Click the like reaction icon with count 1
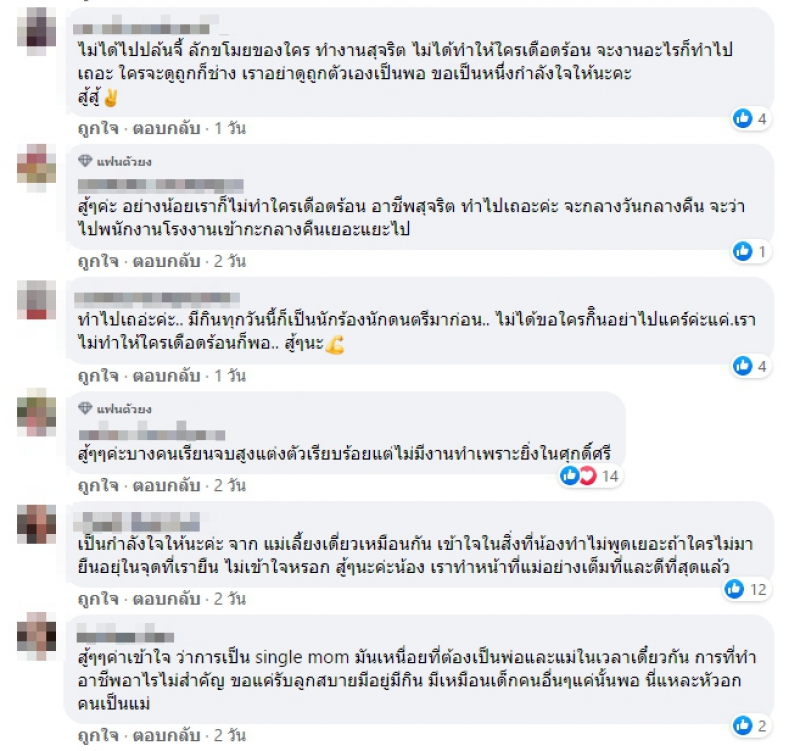800x751 pixels. pyautogui.click(x=742, y=251)
